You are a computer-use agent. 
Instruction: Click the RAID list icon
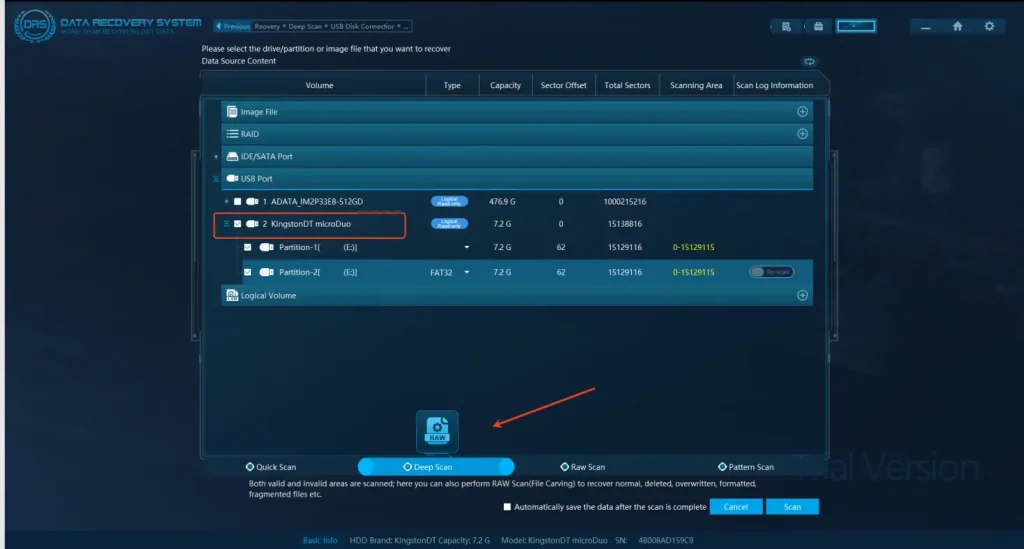pyautogui.click(x=232, y=134)
